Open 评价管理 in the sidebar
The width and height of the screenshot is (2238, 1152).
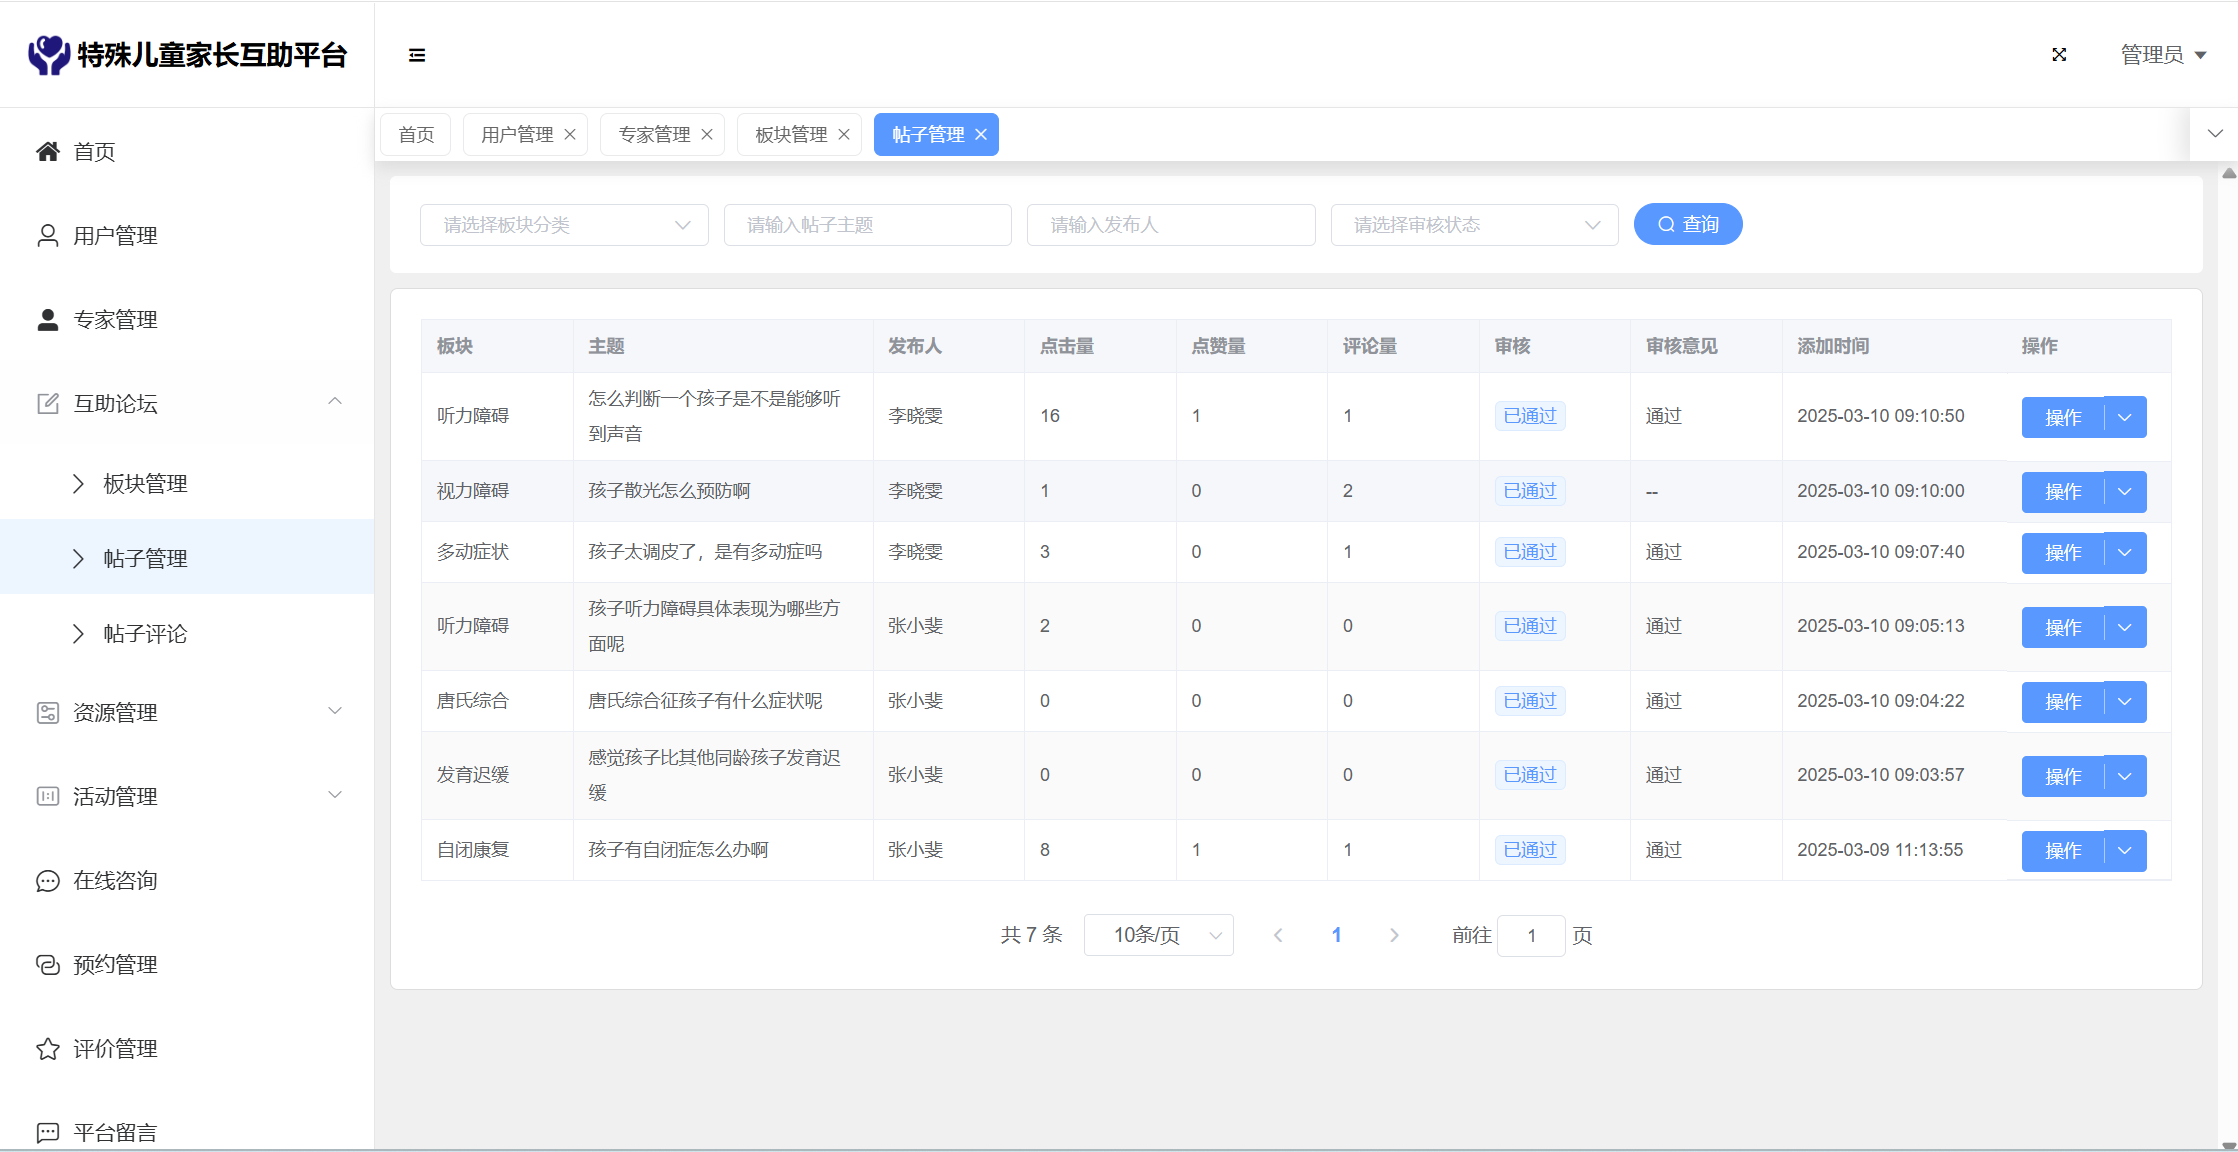115,1049
